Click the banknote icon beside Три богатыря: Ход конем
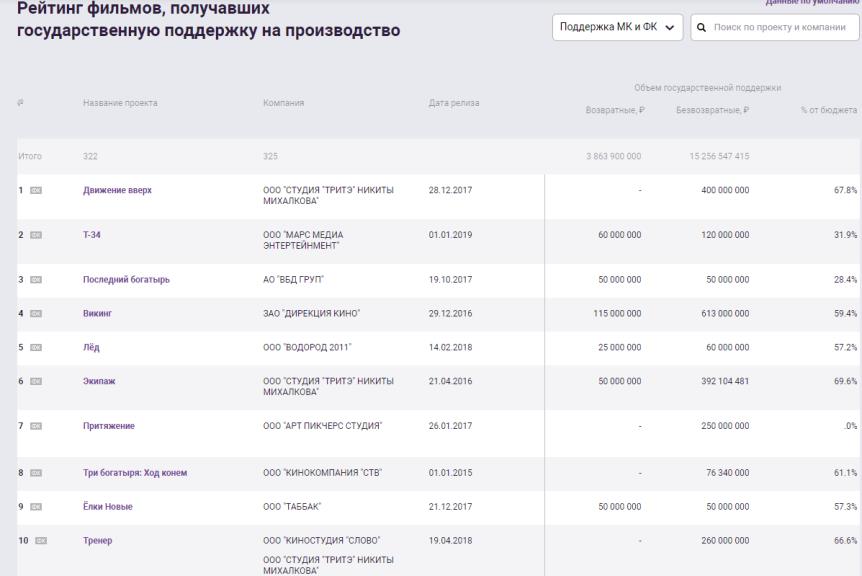Image resolution: width=862 pixels, height=576 pixels. pyautogui.click(x=36, y=473)
